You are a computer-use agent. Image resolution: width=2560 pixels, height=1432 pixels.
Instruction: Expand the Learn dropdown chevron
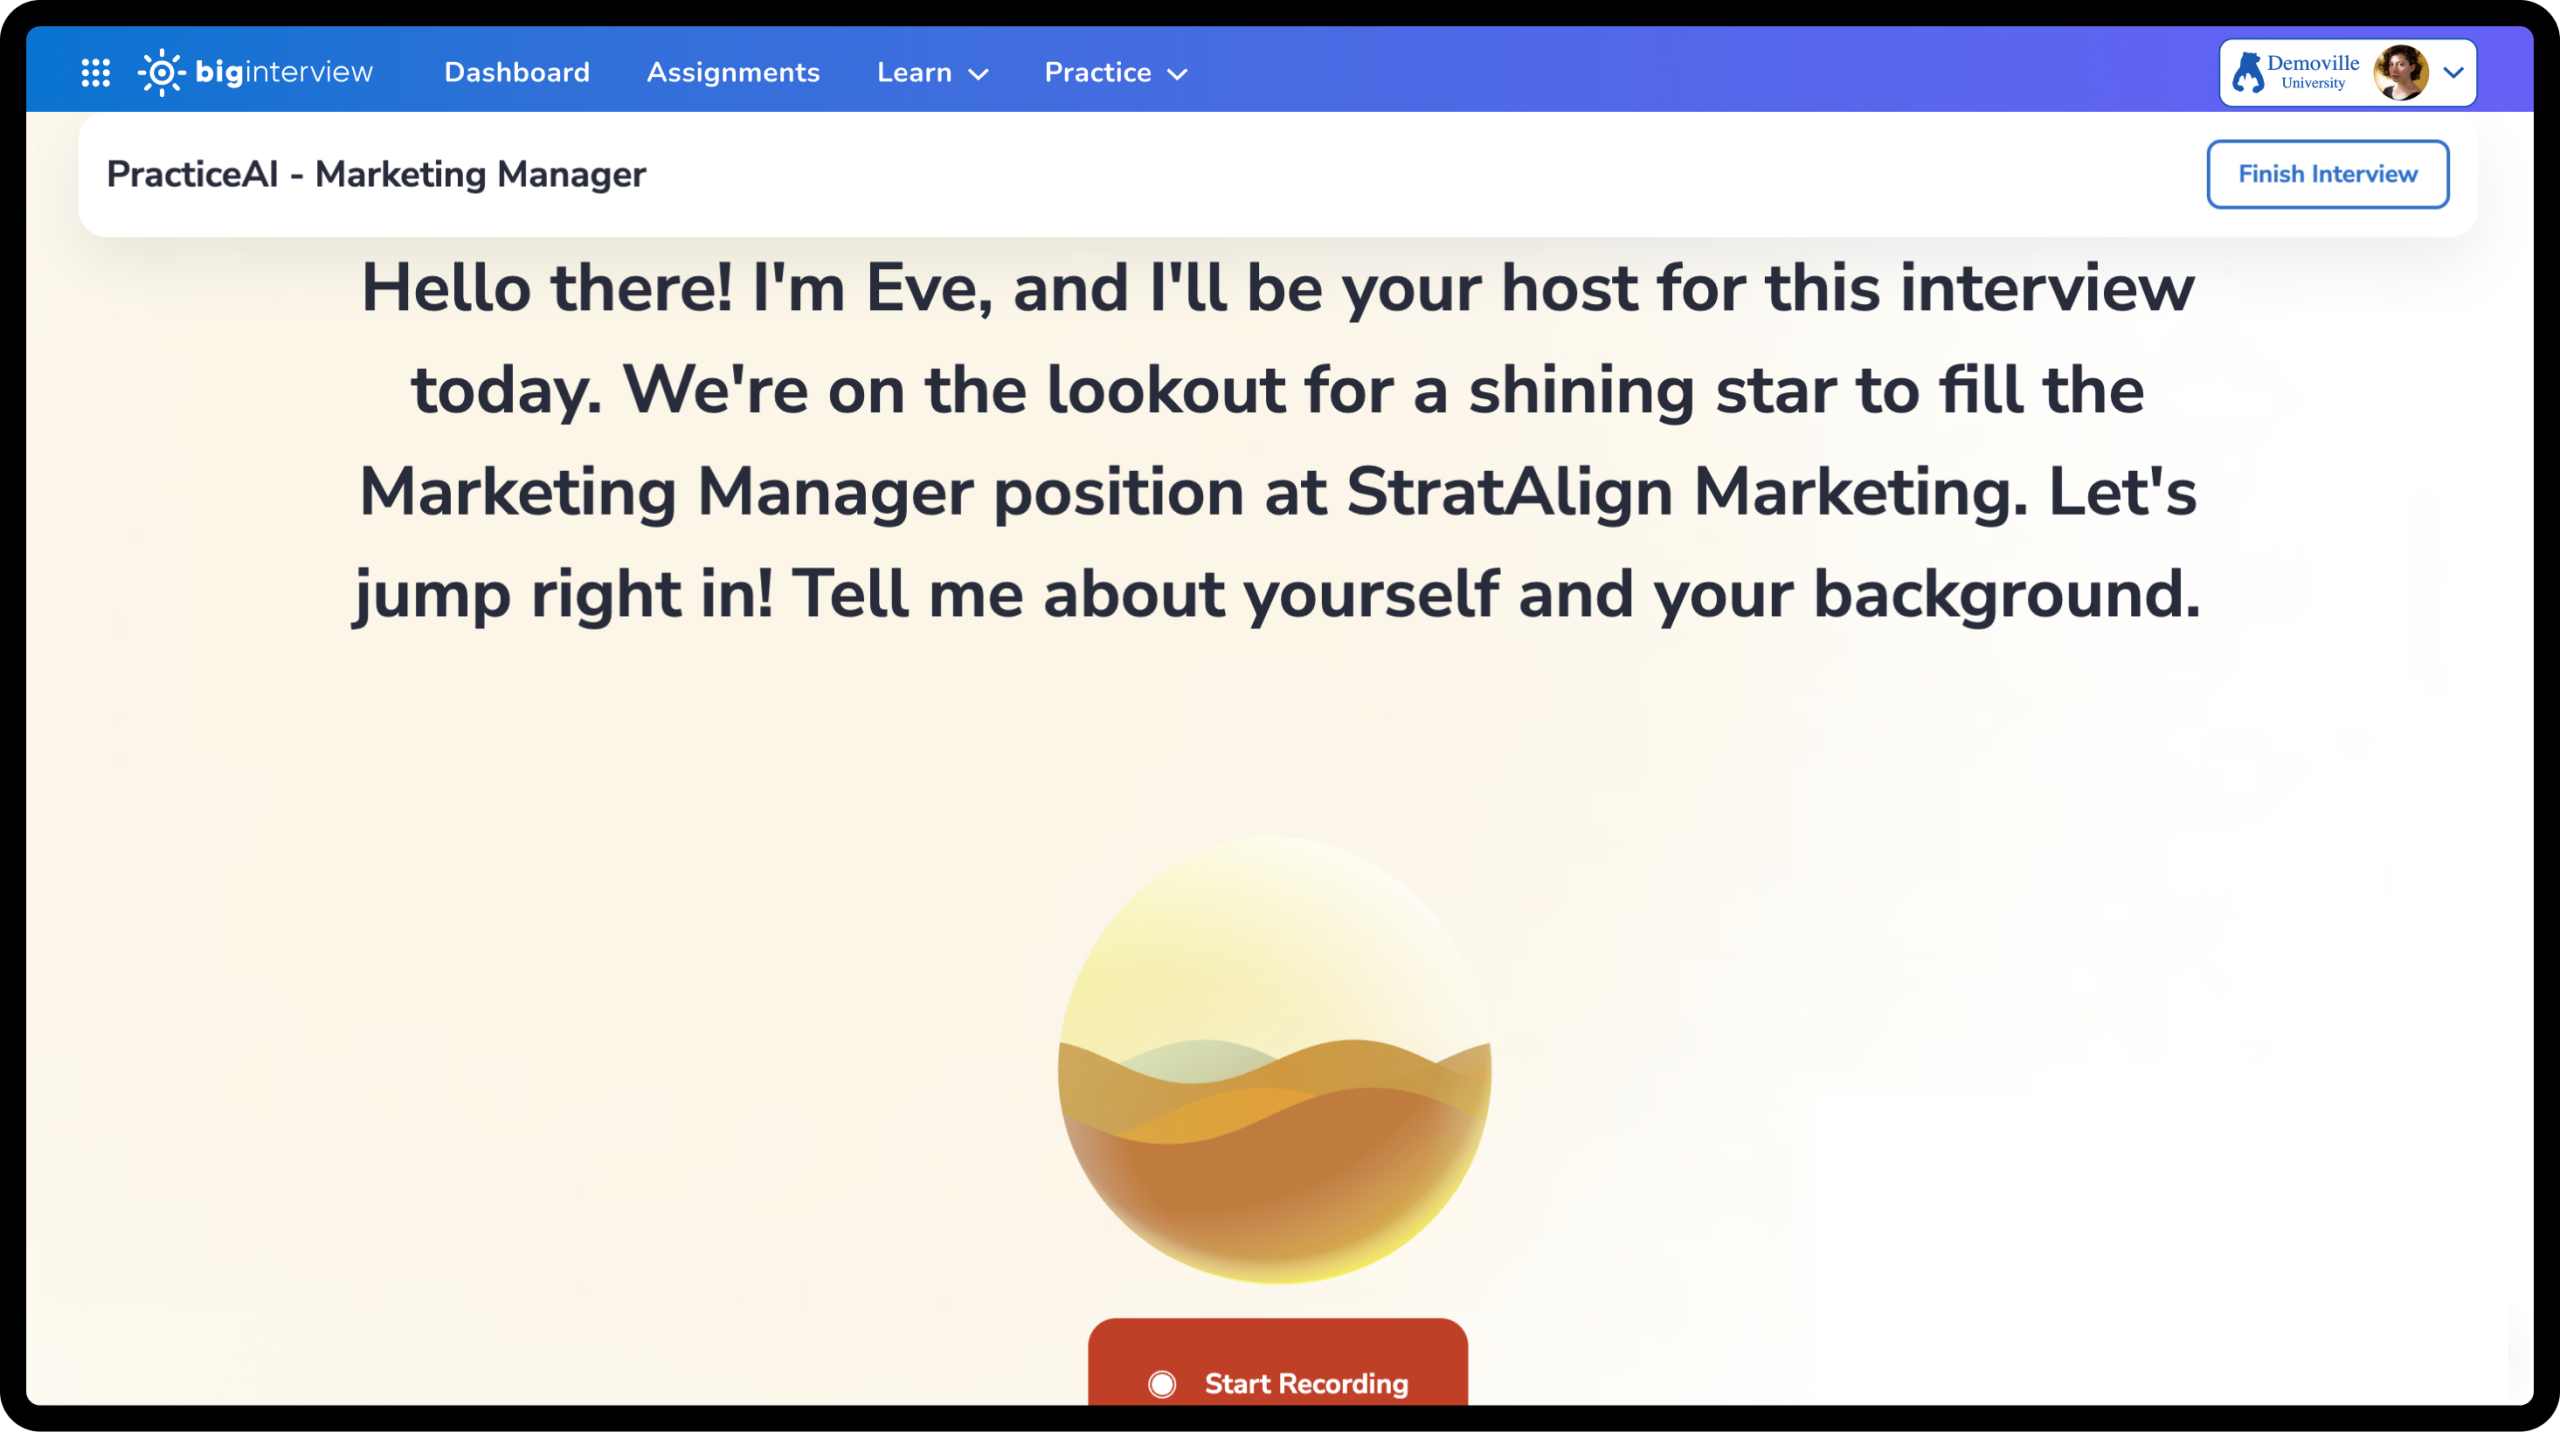(980, 73)
